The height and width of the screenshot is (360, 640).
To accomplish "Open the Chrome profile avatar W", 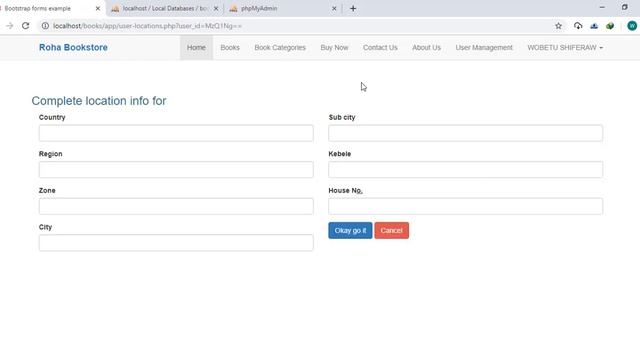I will (x=632, y=26).
